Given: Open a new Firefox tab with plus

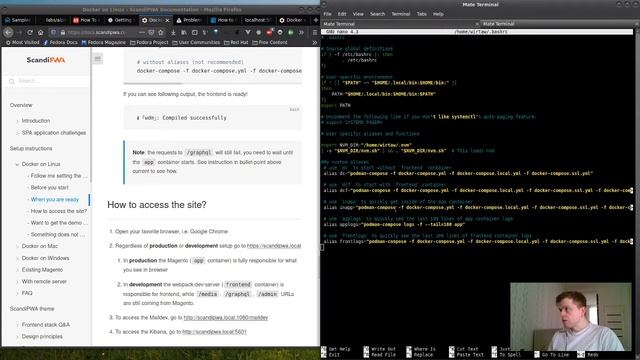Looking at the screenshot, I should point(316,20).
